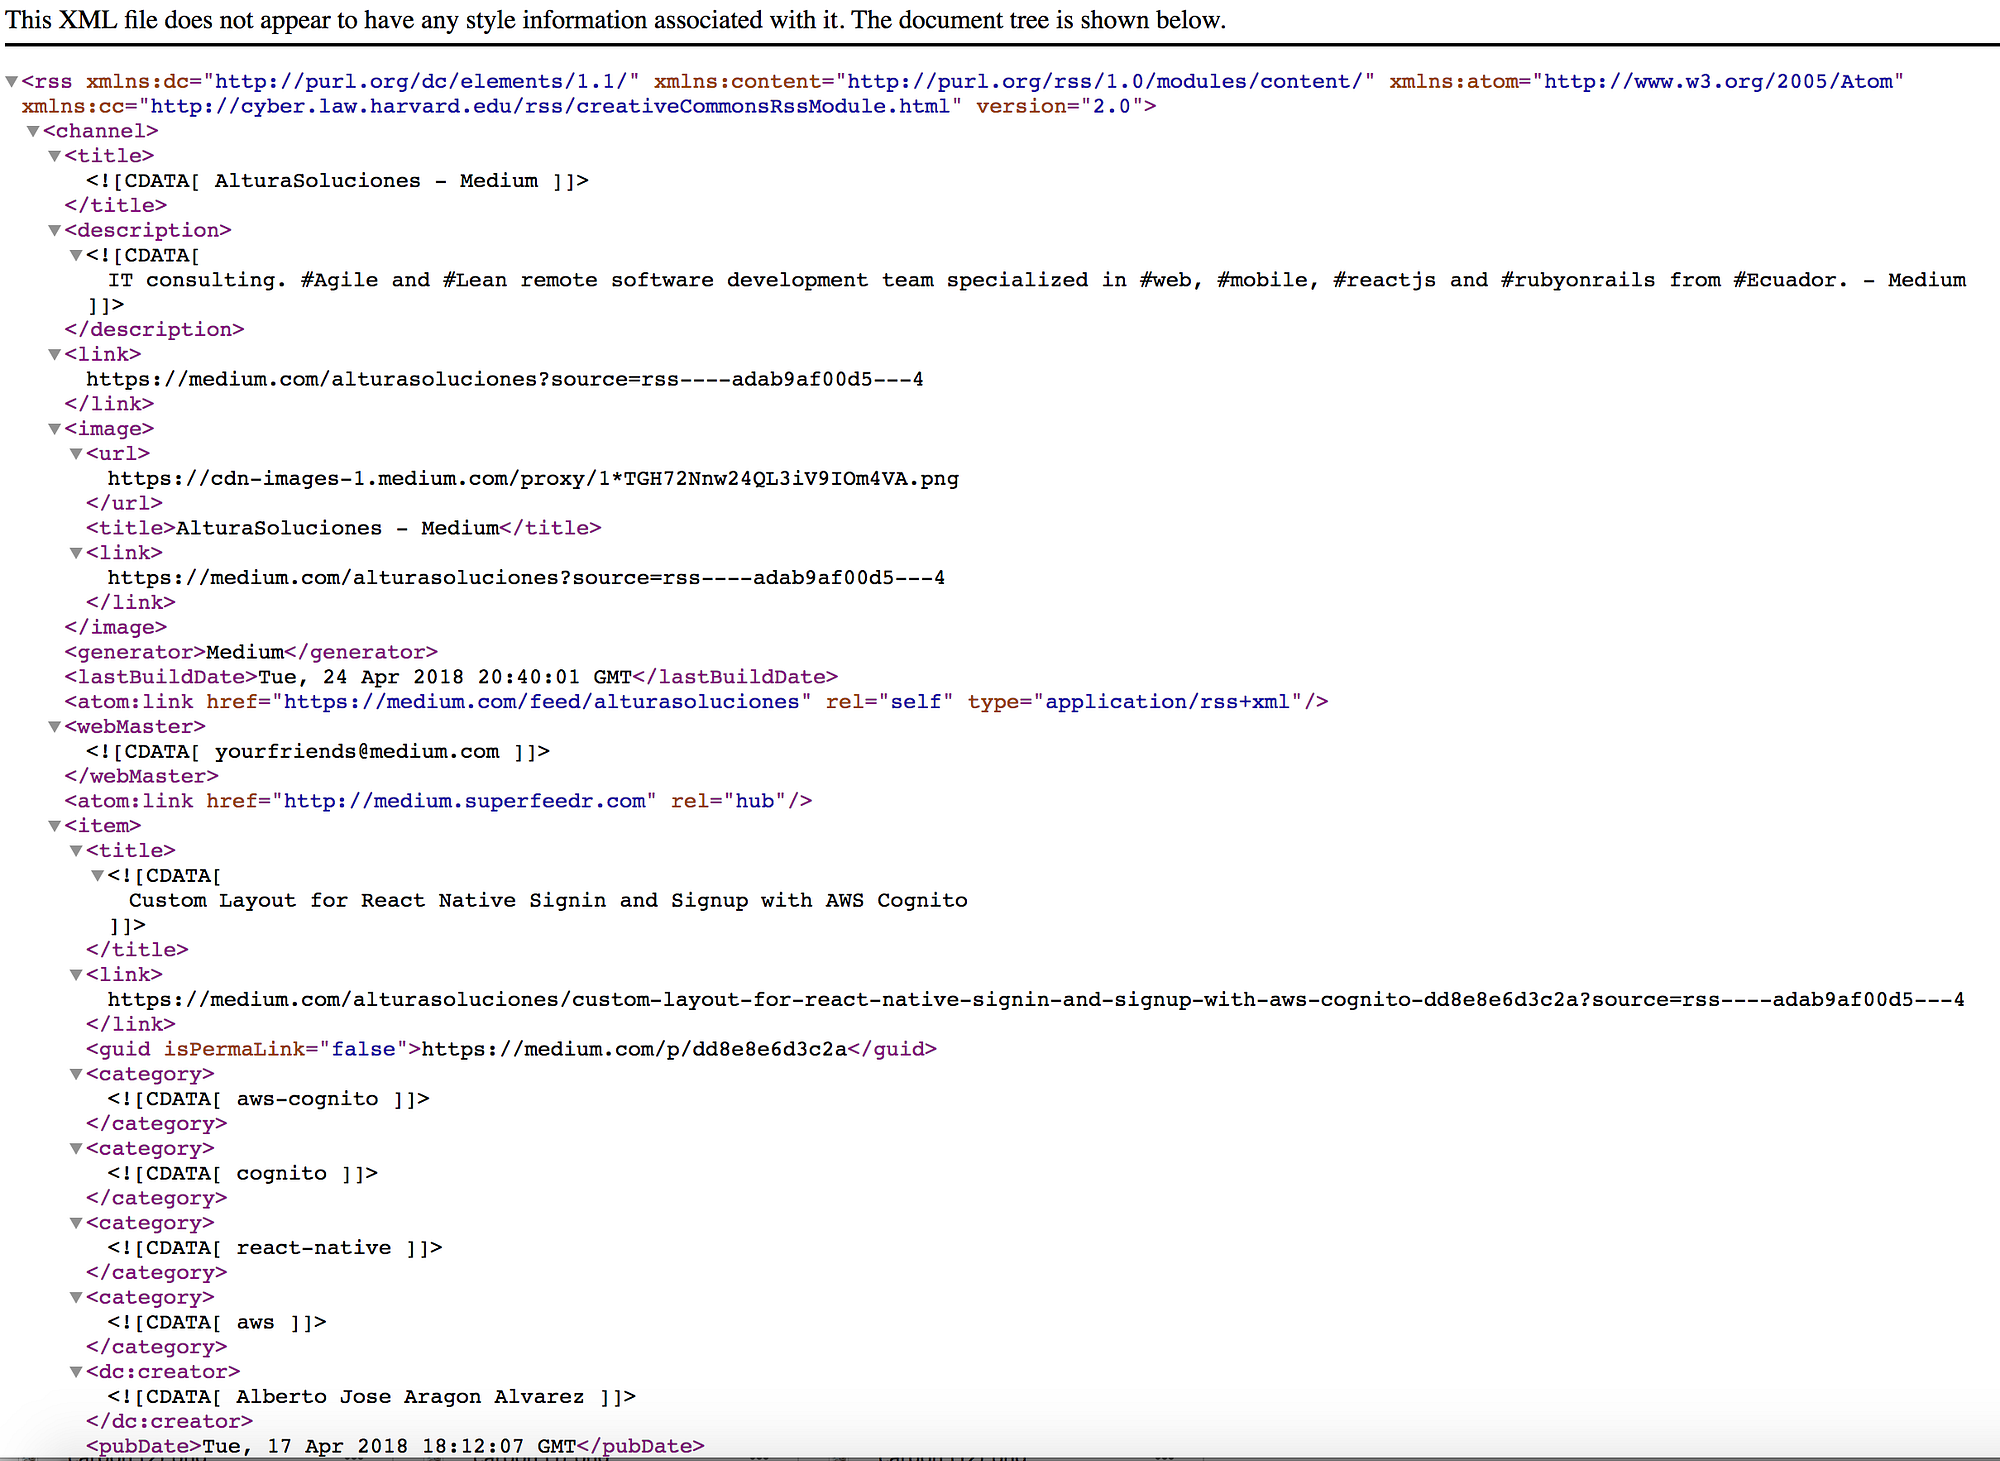
Task: Collapse the react-native category node
Action: pyautogui.click(x=76, y=1223)
